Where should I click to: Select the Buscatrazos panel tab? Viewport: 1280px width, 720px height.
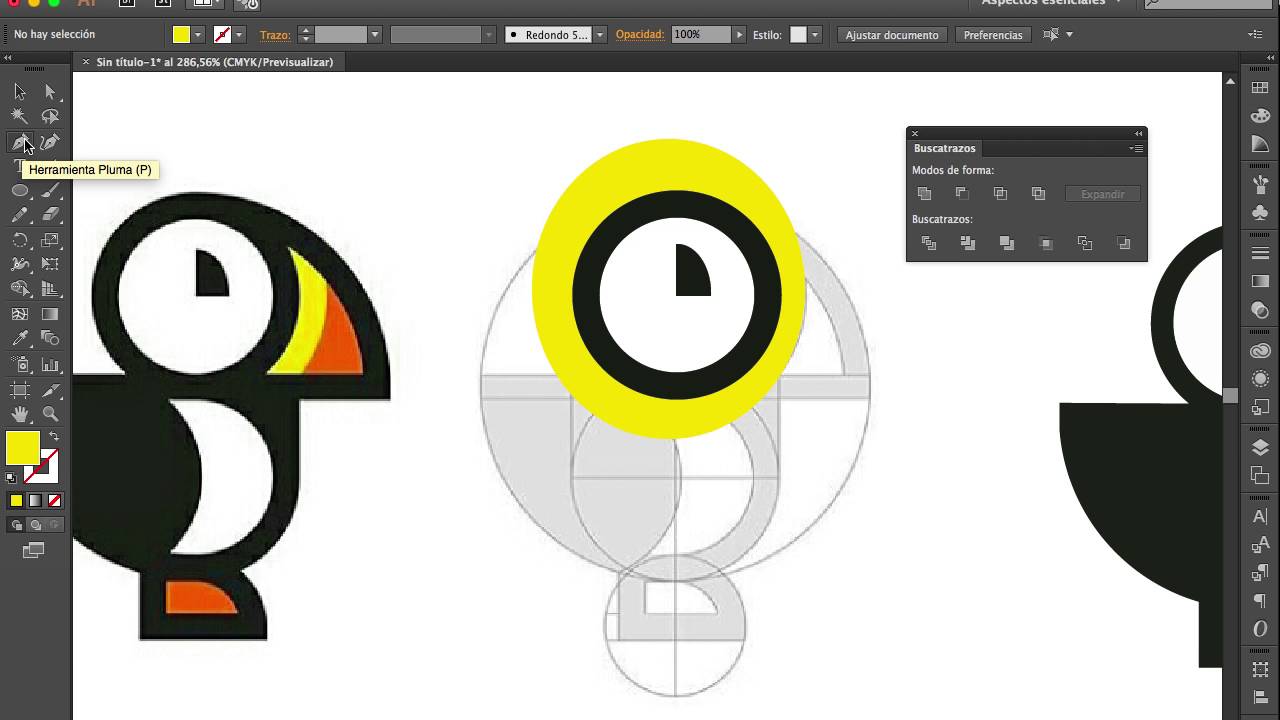tap(944, 148)
